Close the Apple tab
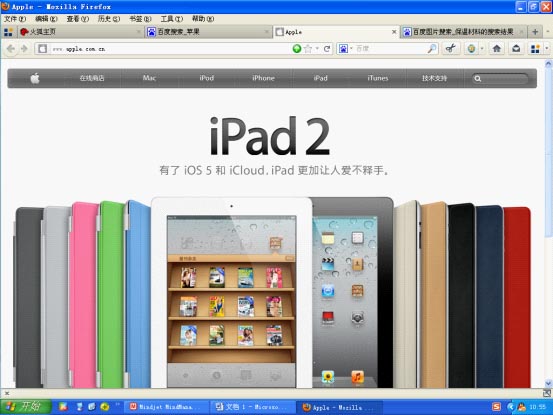 pos(394,32)
